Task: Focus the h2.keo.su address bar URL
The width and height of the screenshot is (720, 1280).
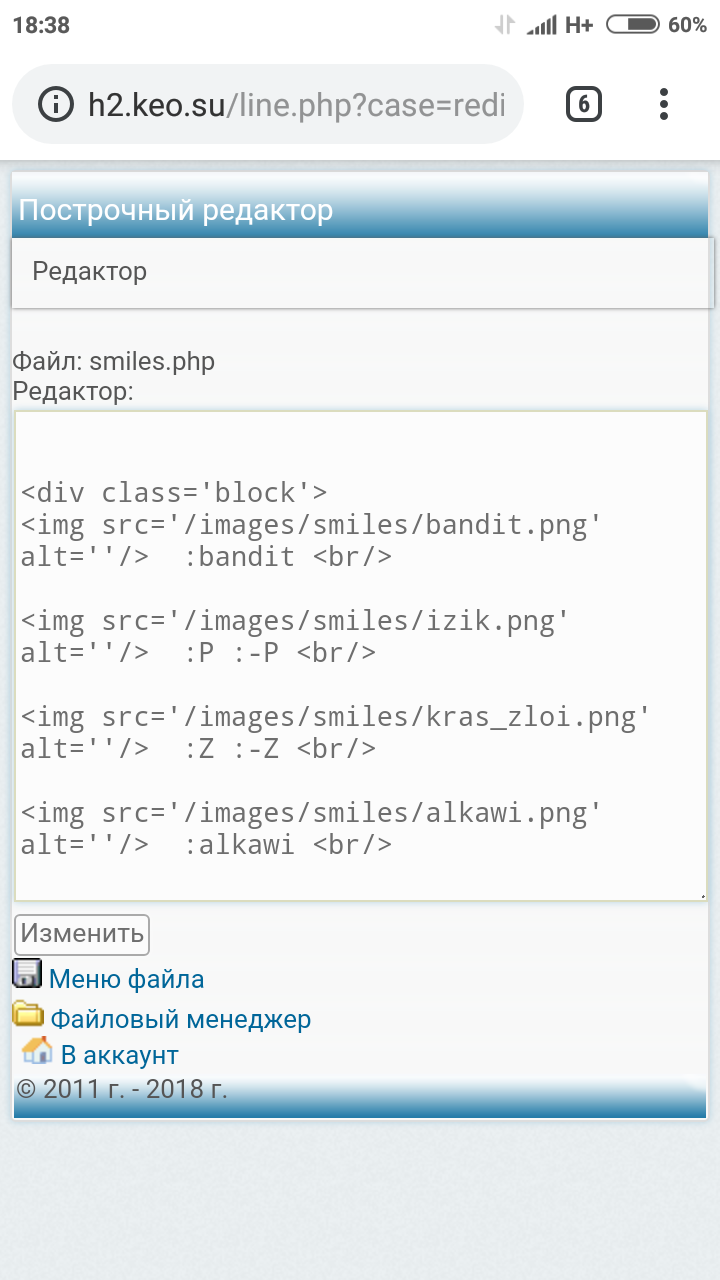Action: pos(296,105)
